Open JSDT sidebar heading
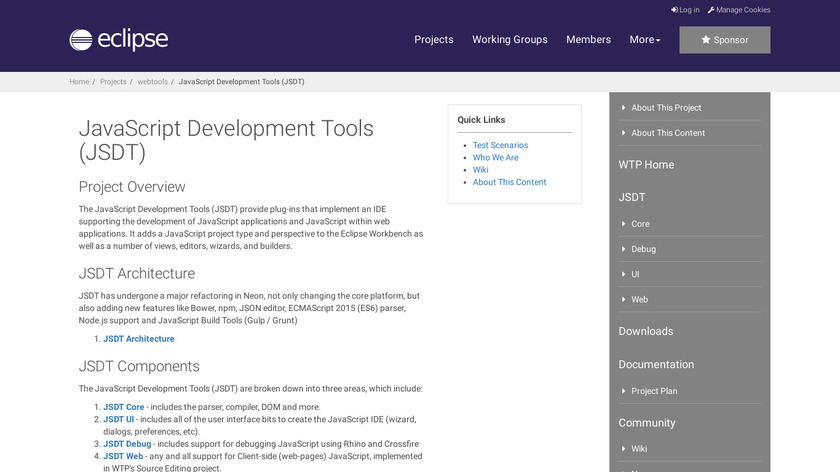840x472 pixels. coord(632,197)
